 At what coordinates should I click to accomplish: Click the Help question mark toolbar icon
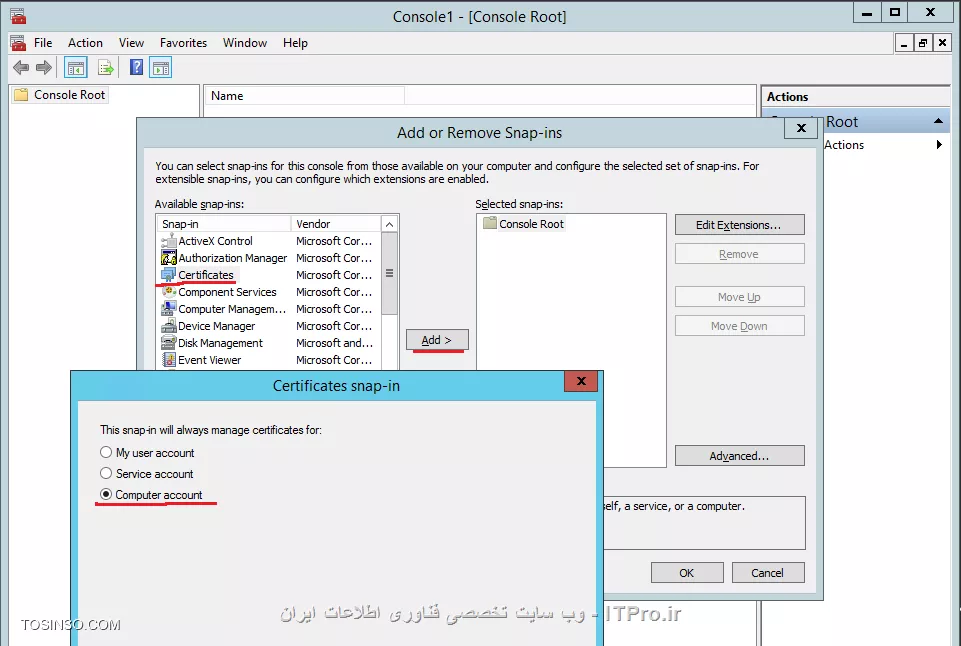click(x=136, y=67)
